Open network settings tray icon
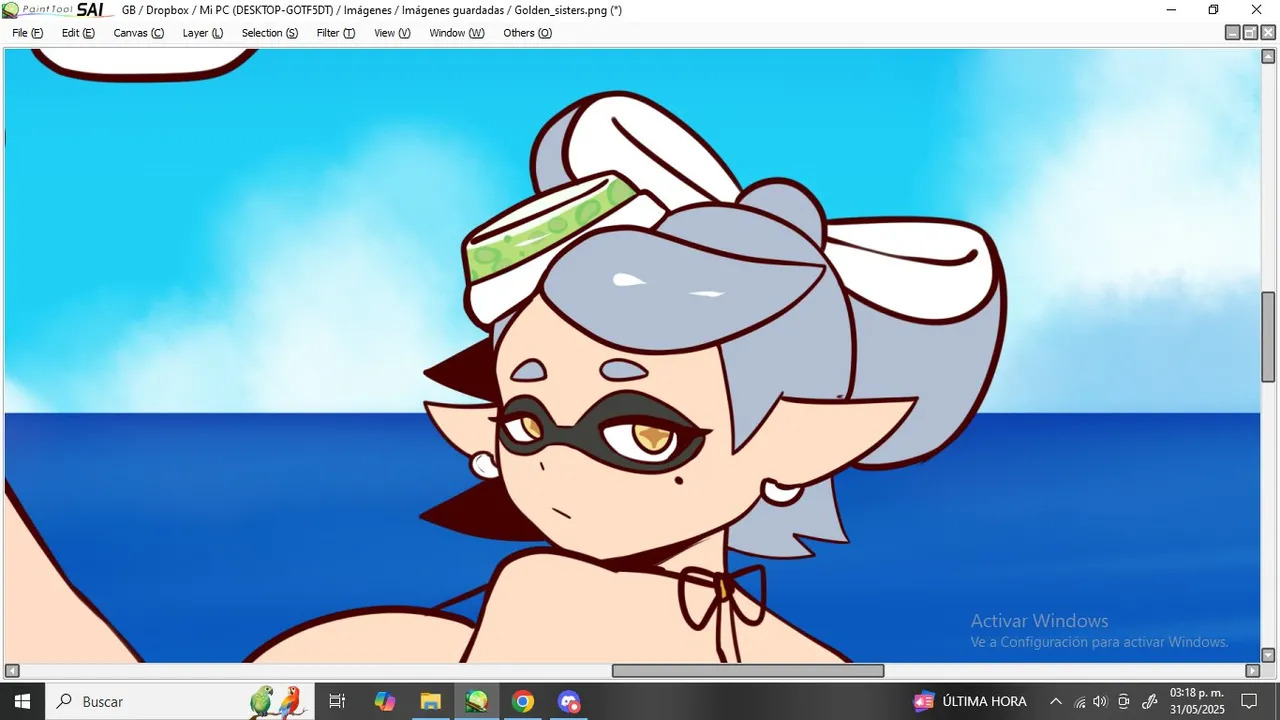The height and width of the screenshot is (720, 1280). [1080, 701]
